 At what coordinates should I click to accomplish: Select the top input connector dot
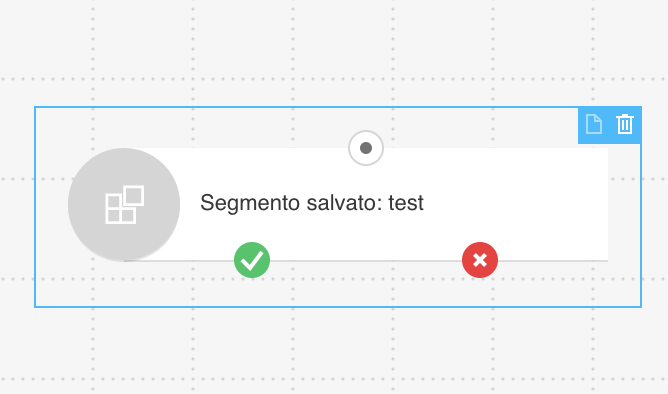click(366, 148)
